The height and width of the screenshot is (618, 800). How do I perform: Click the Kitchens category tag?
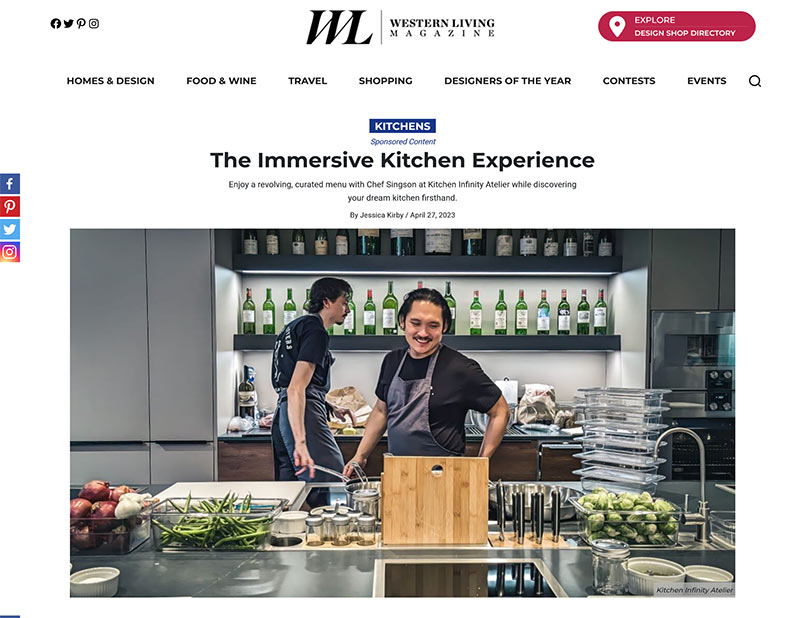tap(402, 126)
